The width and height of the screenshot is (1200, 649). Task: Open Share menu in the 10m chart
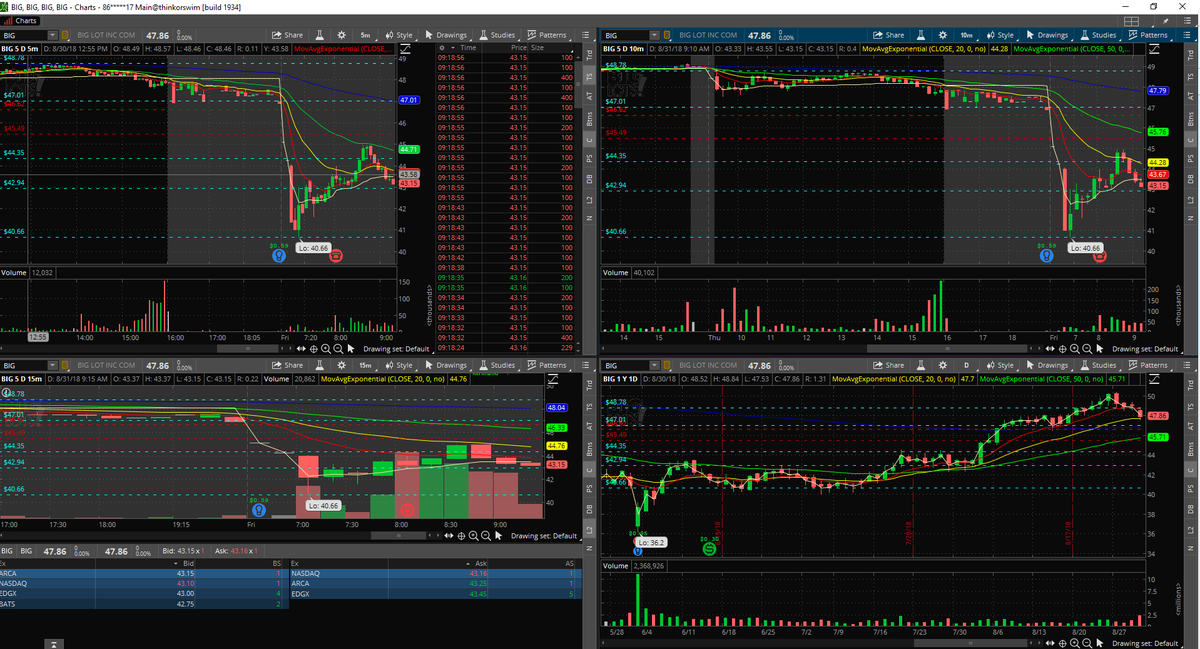tap(889, 35)
